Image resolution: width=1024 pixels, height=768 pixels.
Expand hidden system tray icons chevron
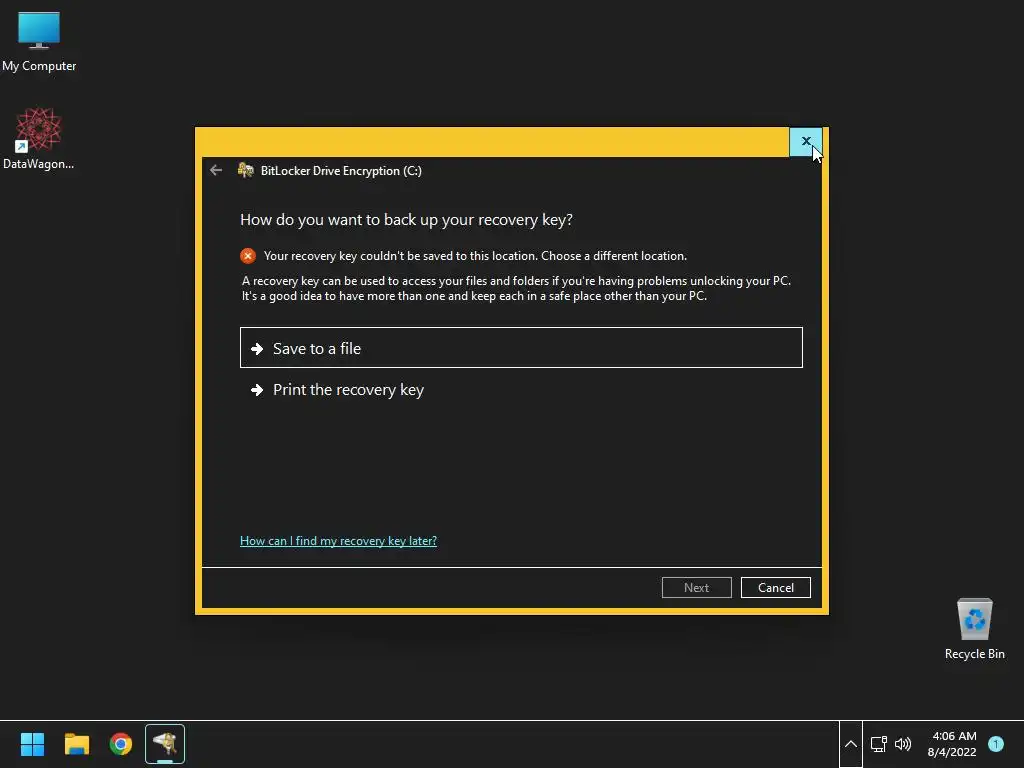click(850, 744)
